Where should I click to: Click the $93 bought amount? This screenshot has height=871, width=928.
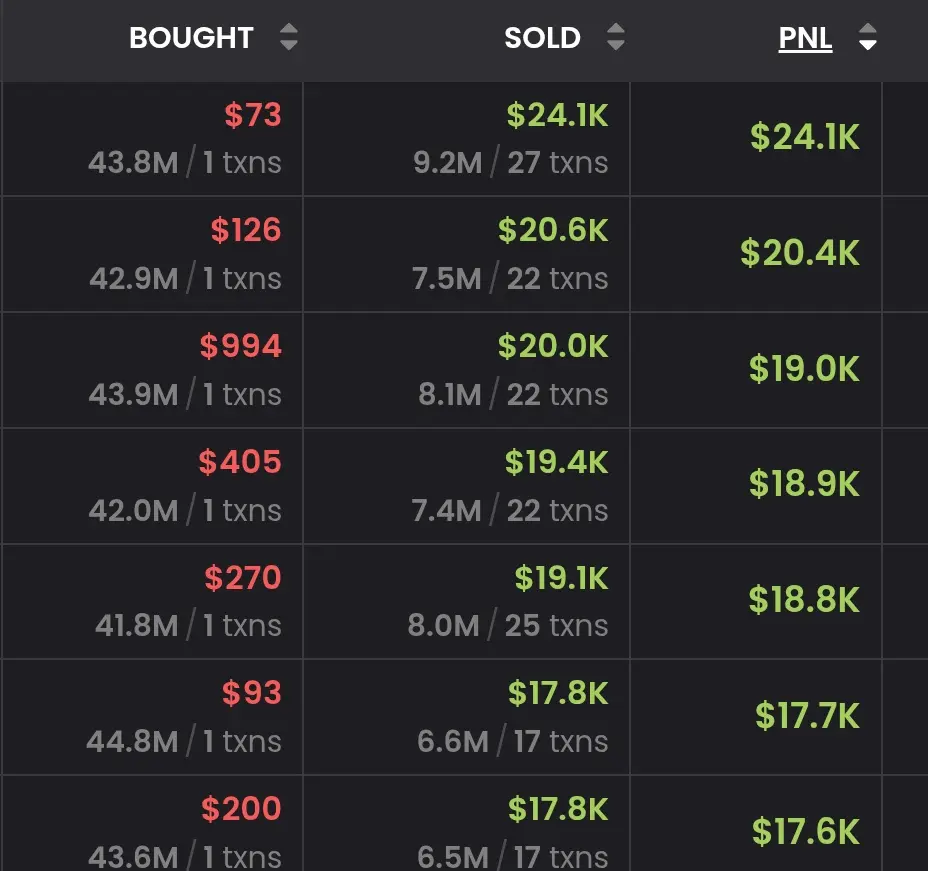click(x=252, y=693)
